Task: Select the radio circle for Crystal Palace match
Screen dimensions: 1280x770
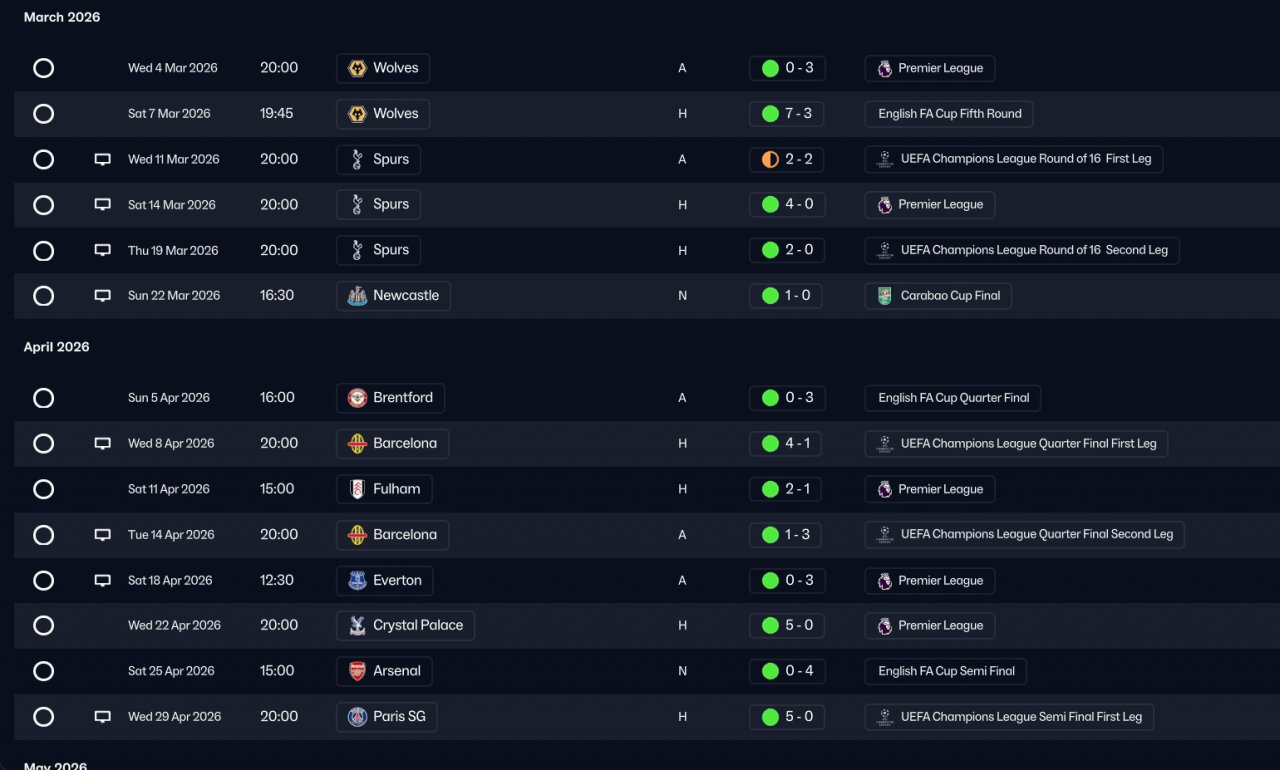Action: tap(43, 626)
